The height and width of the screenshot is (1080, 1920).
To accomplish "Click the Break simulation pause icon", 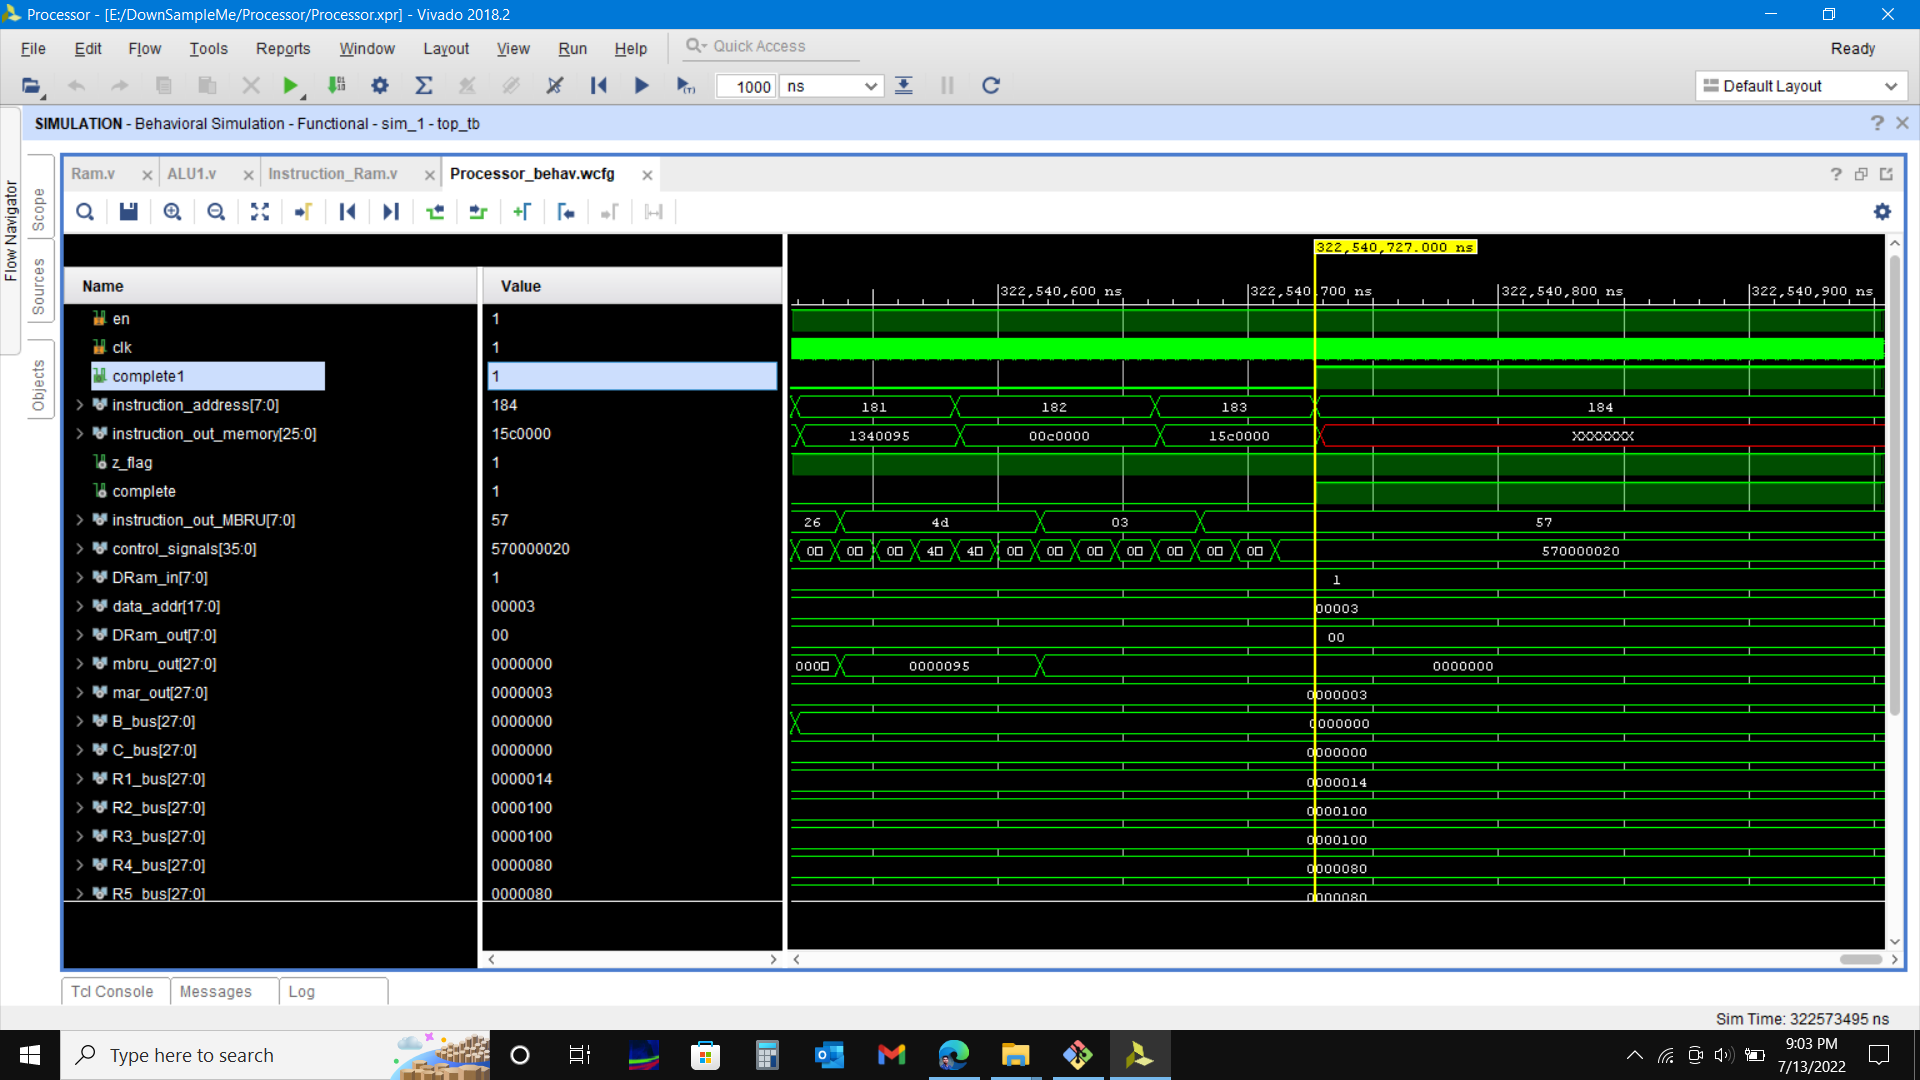I will (x=947, y=86).
